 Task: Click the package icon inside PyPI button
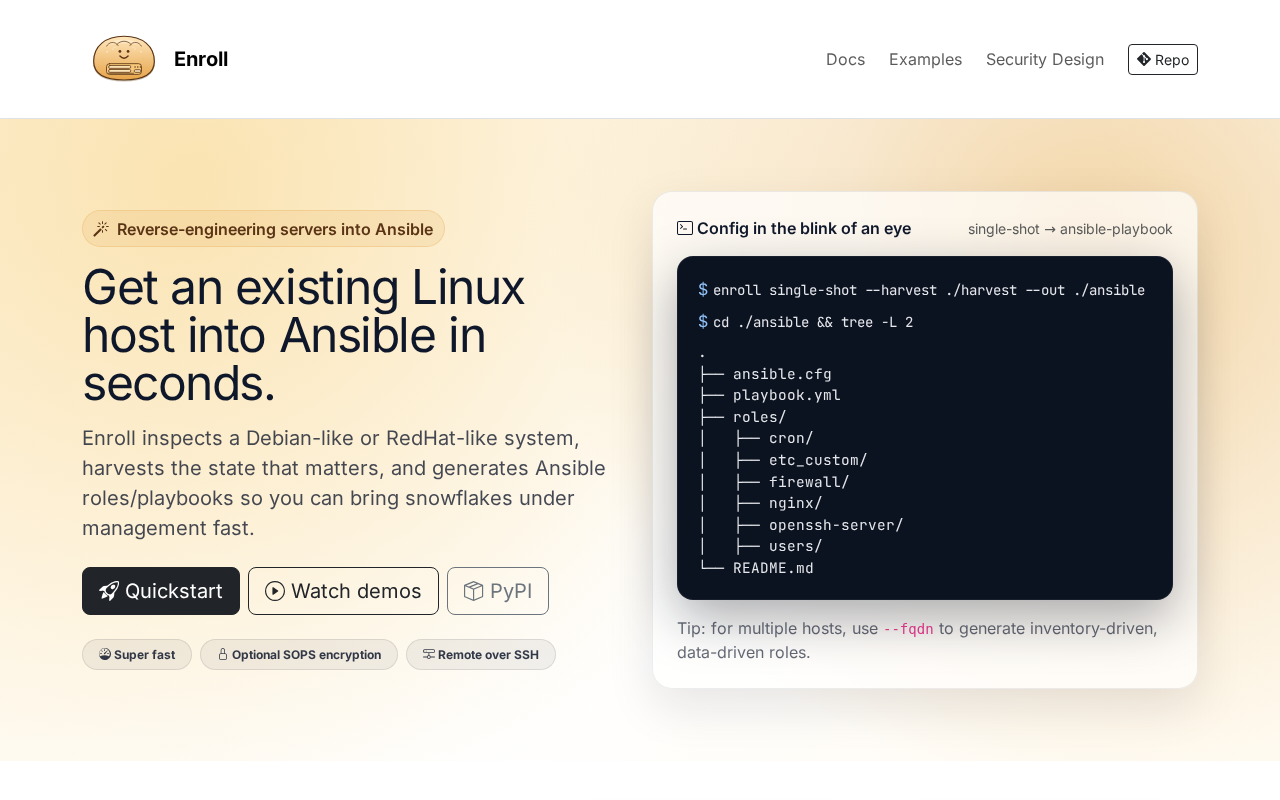[471, 591]
